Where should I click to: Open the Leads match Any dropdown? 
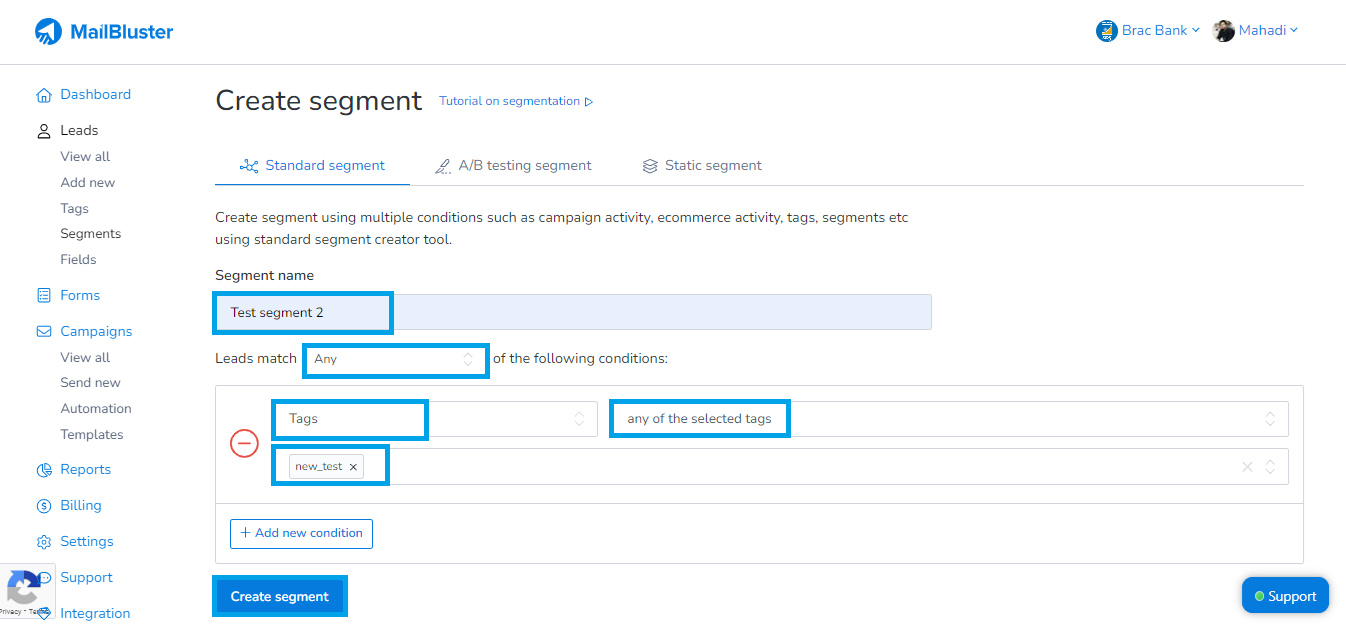click(395, 360)
